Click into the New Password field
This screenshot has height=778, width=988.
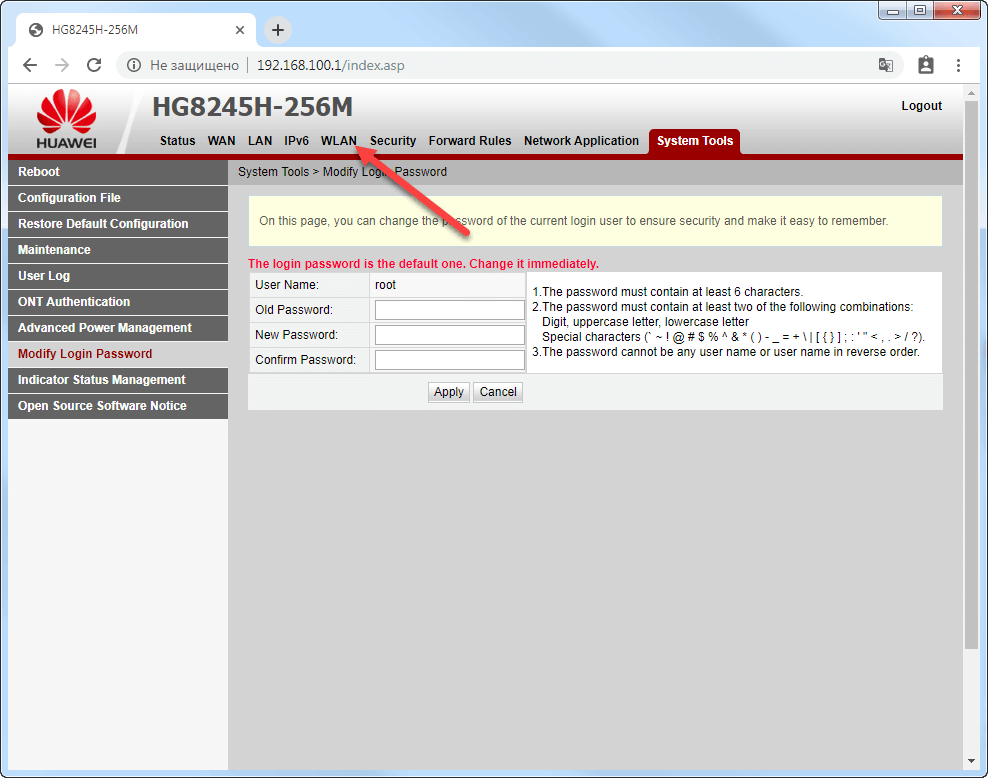(449, 335)
